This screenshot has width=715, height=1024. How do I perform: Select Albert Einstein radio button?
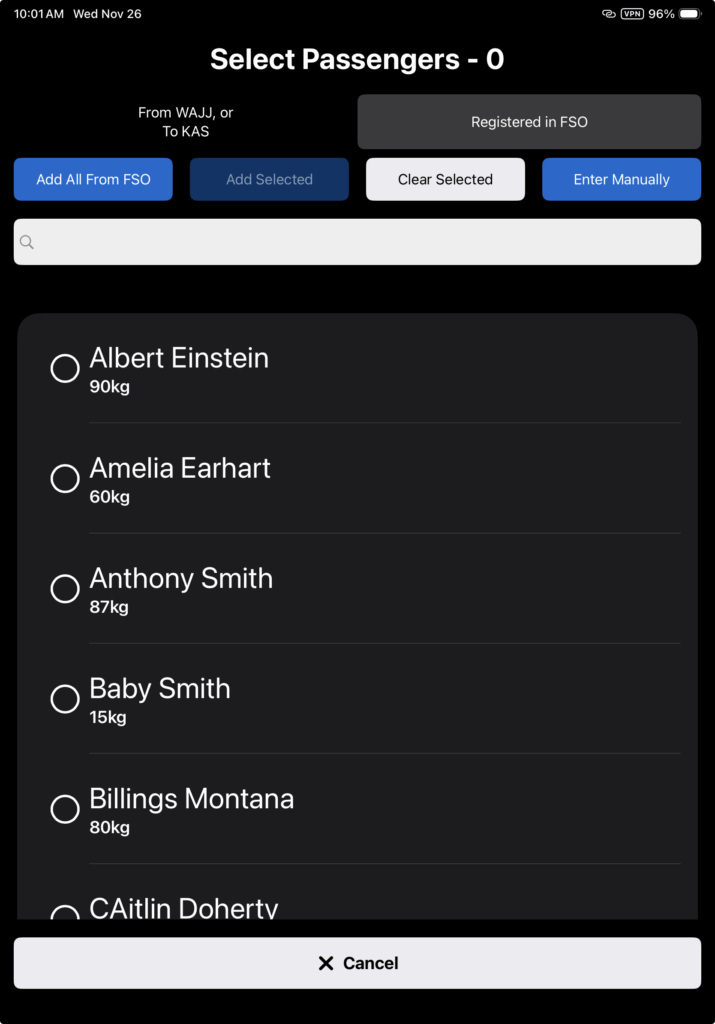coord(65,368)
